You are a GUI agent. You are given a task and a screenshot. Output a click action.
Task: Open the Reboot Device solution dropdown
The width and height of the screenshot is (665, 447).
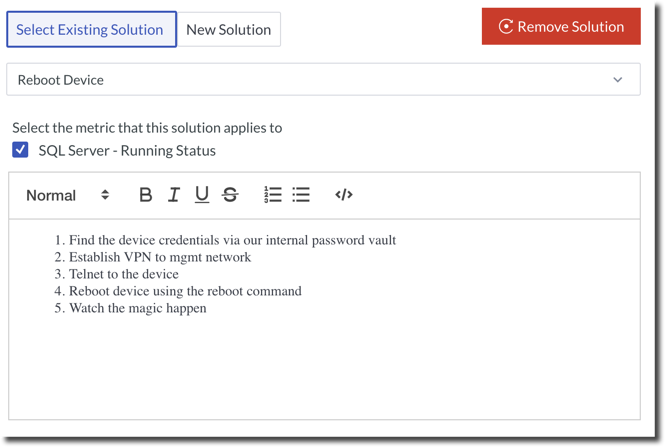coord(322,80)
